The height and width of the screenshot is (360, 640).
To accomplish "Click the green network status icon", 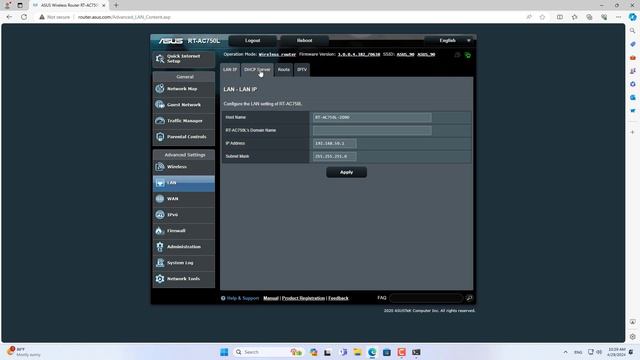I will click(468, 55).
